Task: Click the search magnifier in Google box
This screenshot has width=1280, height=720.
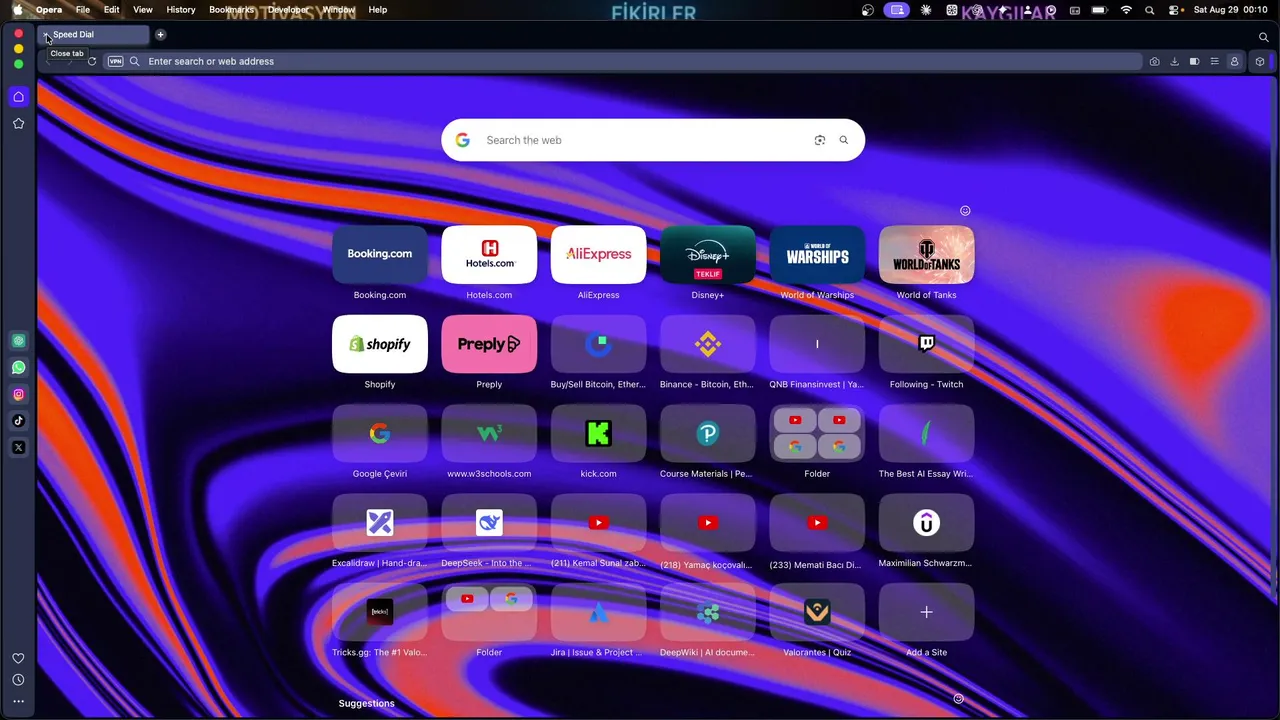Action: pyautogui.click(x=844, y=140)
